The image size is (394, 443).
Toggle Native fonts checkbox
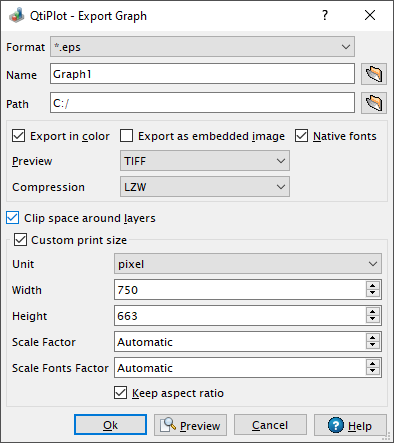(301, 136)
